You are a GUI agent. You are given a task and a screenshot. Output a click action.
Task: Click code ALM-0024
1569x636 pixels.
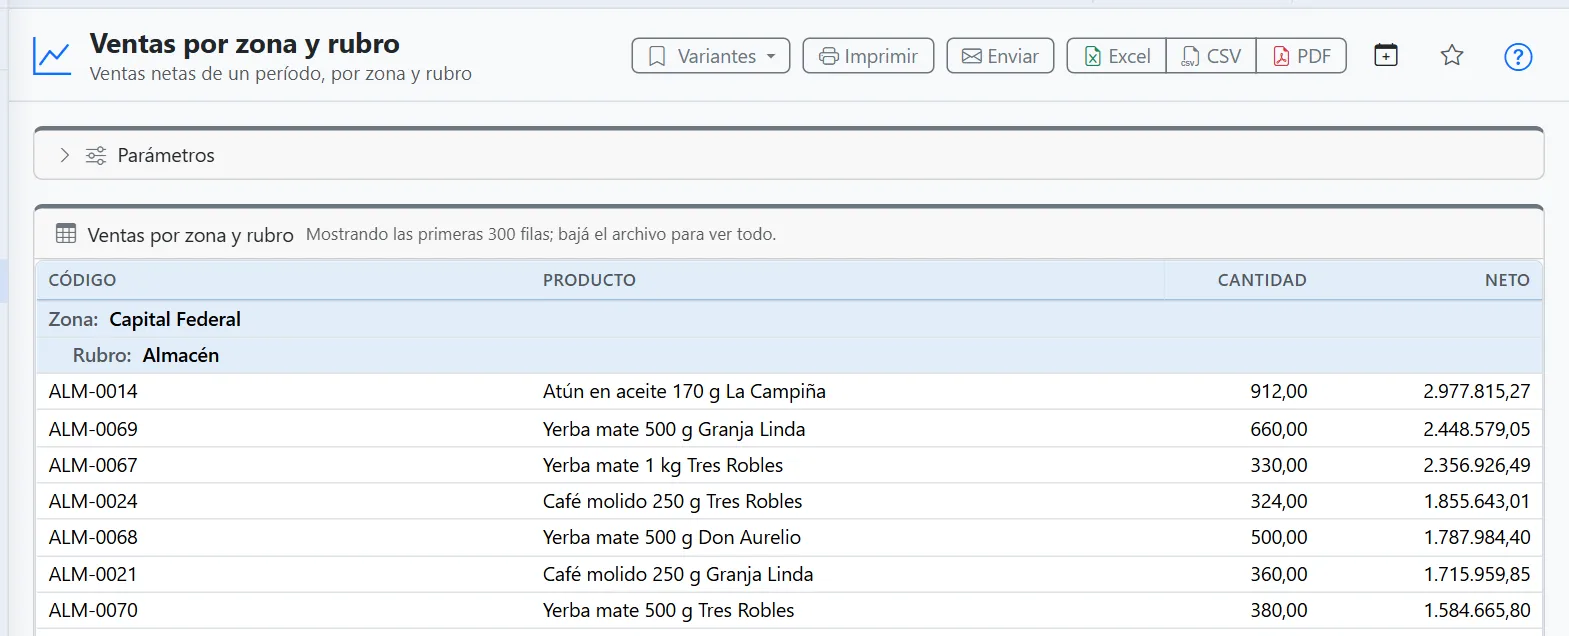click(93, 501)
